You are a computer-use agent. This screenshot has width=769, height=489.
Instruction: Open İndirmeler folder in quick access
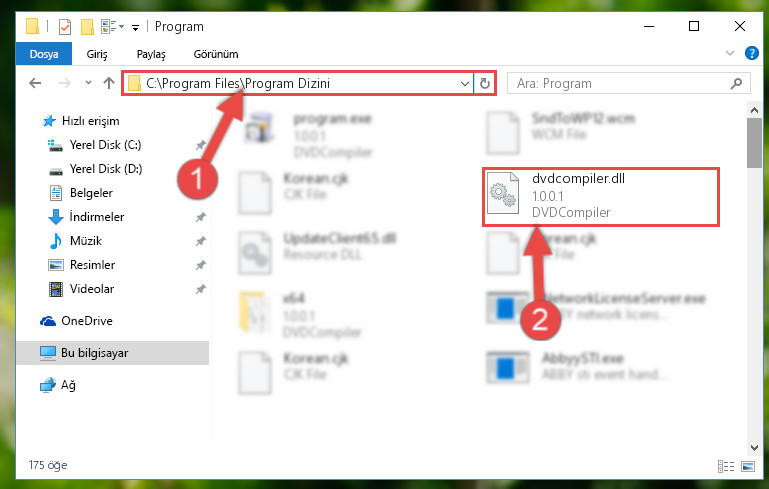point(97,217)
